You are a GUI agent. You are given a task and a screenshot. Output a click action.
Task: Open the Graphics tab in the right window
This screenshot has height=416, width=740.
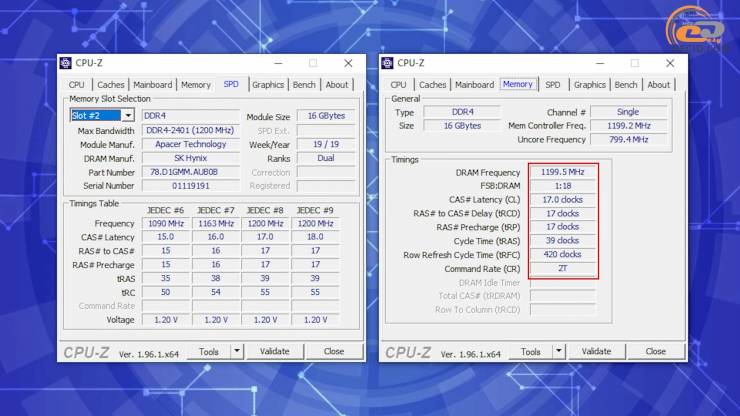[x=589, y=85]
